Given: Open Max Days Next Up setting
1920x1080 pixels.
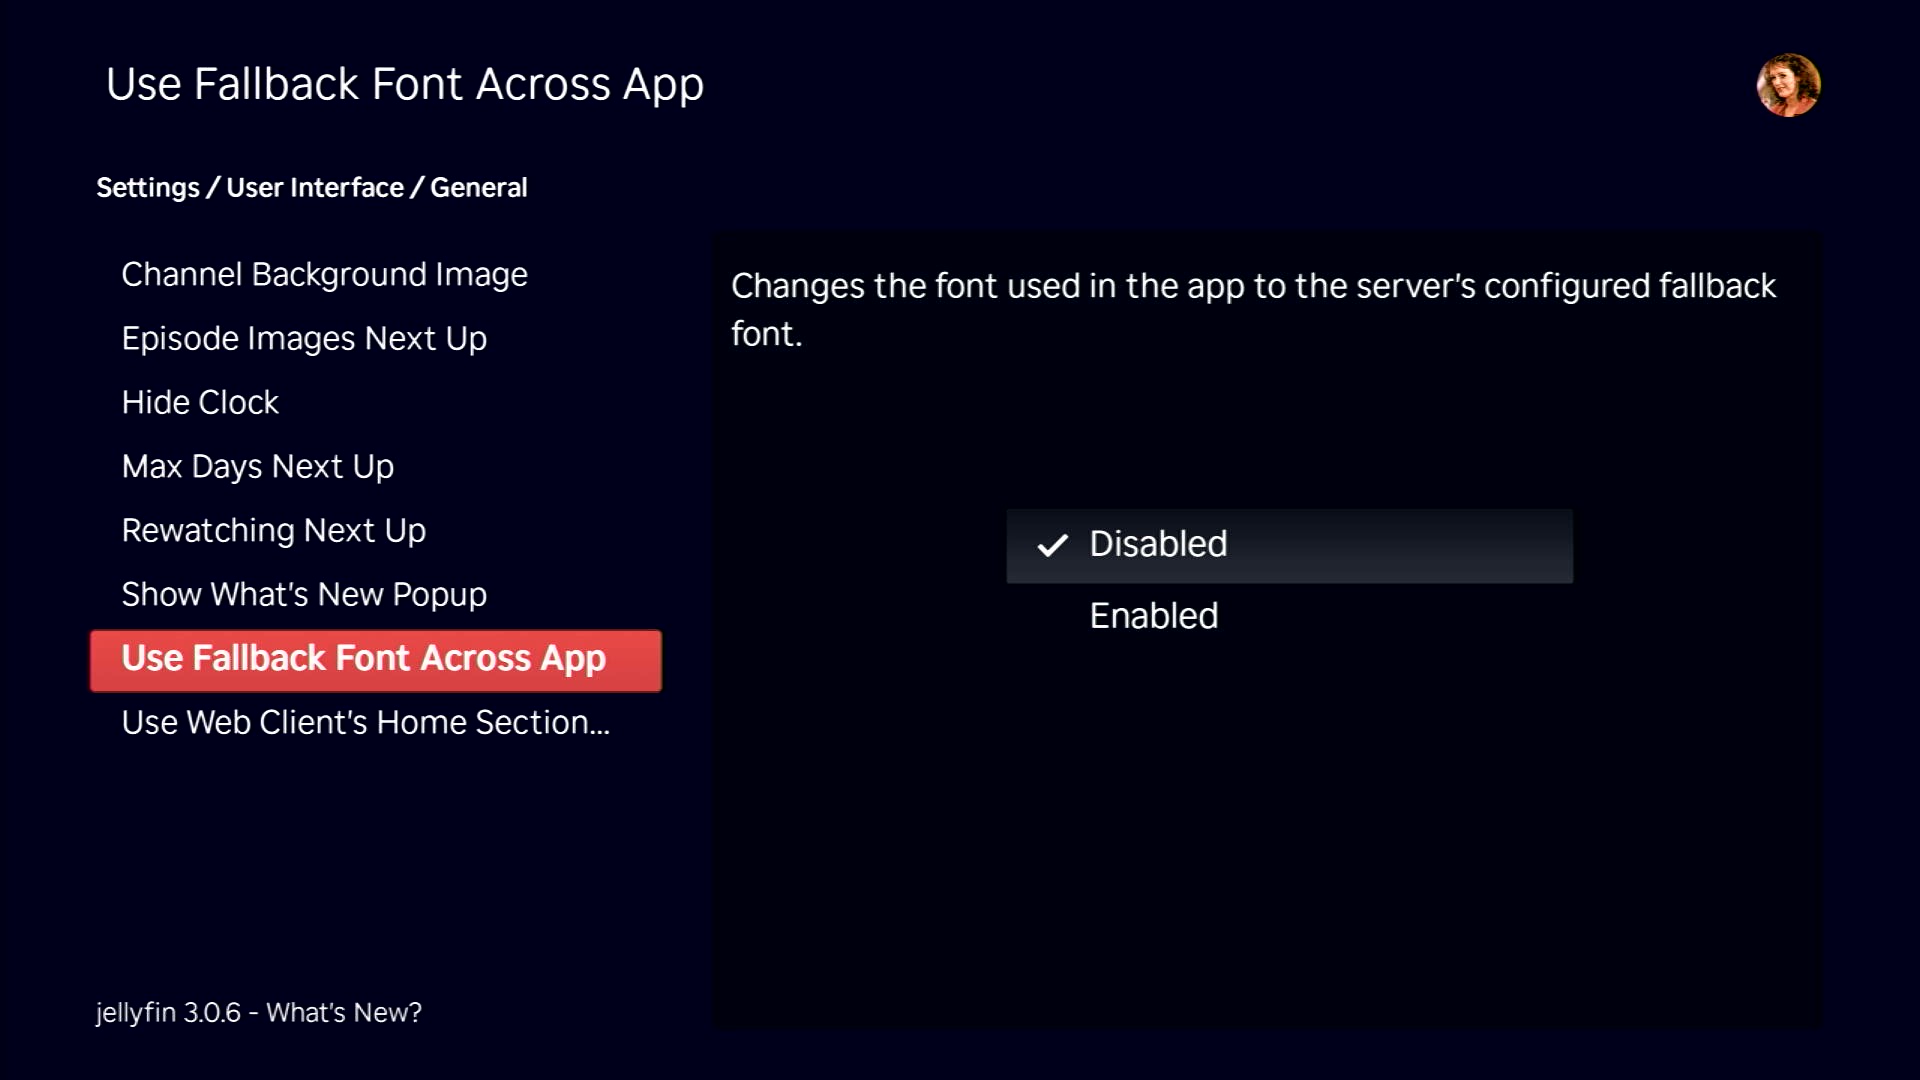Looking at the screenshot, I should point(257,467).
